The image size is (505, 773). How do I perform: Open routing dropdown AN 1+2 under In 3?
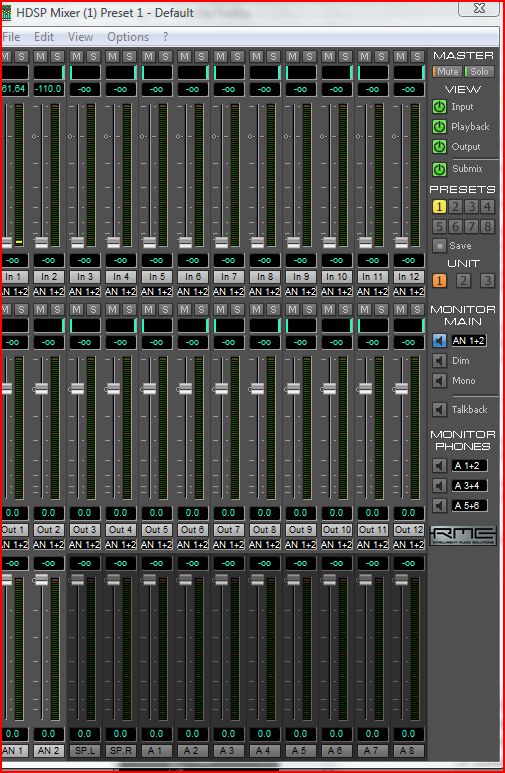(85, 292)
